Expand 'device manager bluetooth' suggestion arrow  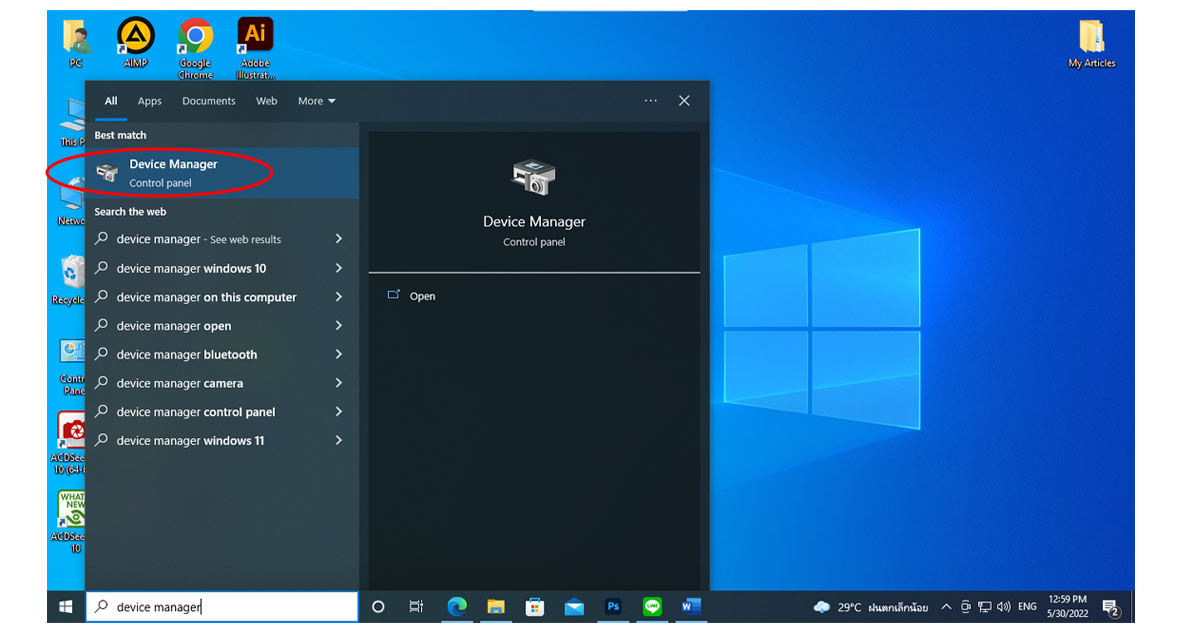(x=339, y=354)
